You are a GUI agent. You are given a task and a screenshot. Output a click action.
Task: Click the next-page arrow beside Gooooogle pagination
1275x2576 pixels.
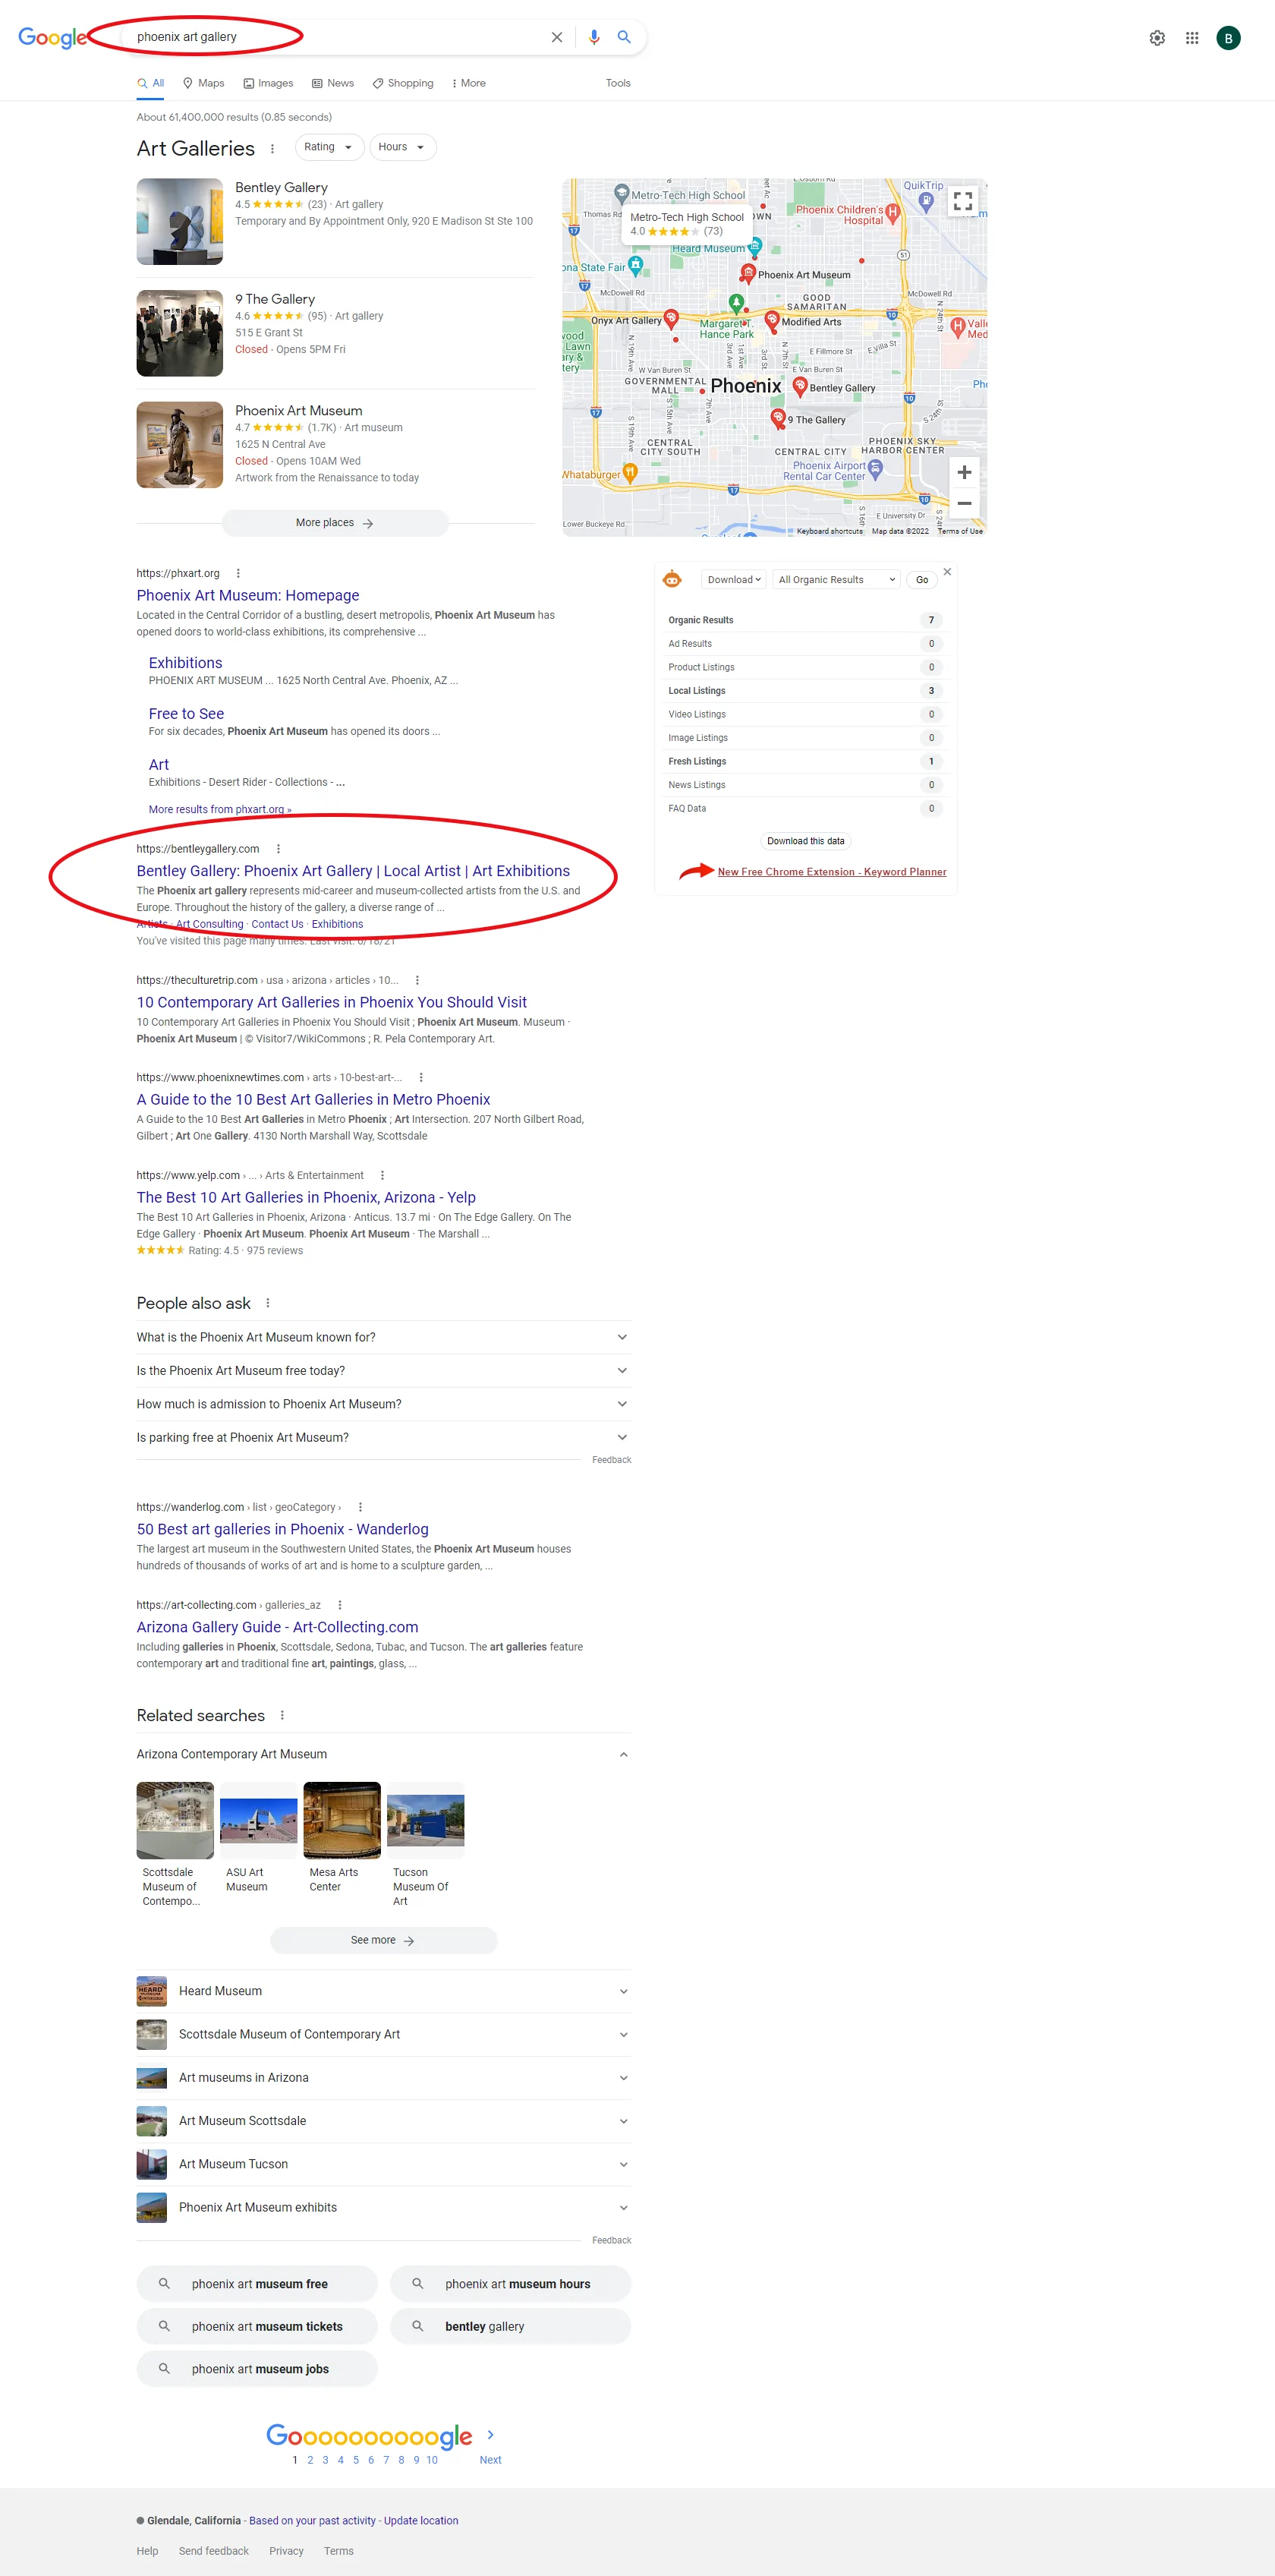pos(490,2435)
